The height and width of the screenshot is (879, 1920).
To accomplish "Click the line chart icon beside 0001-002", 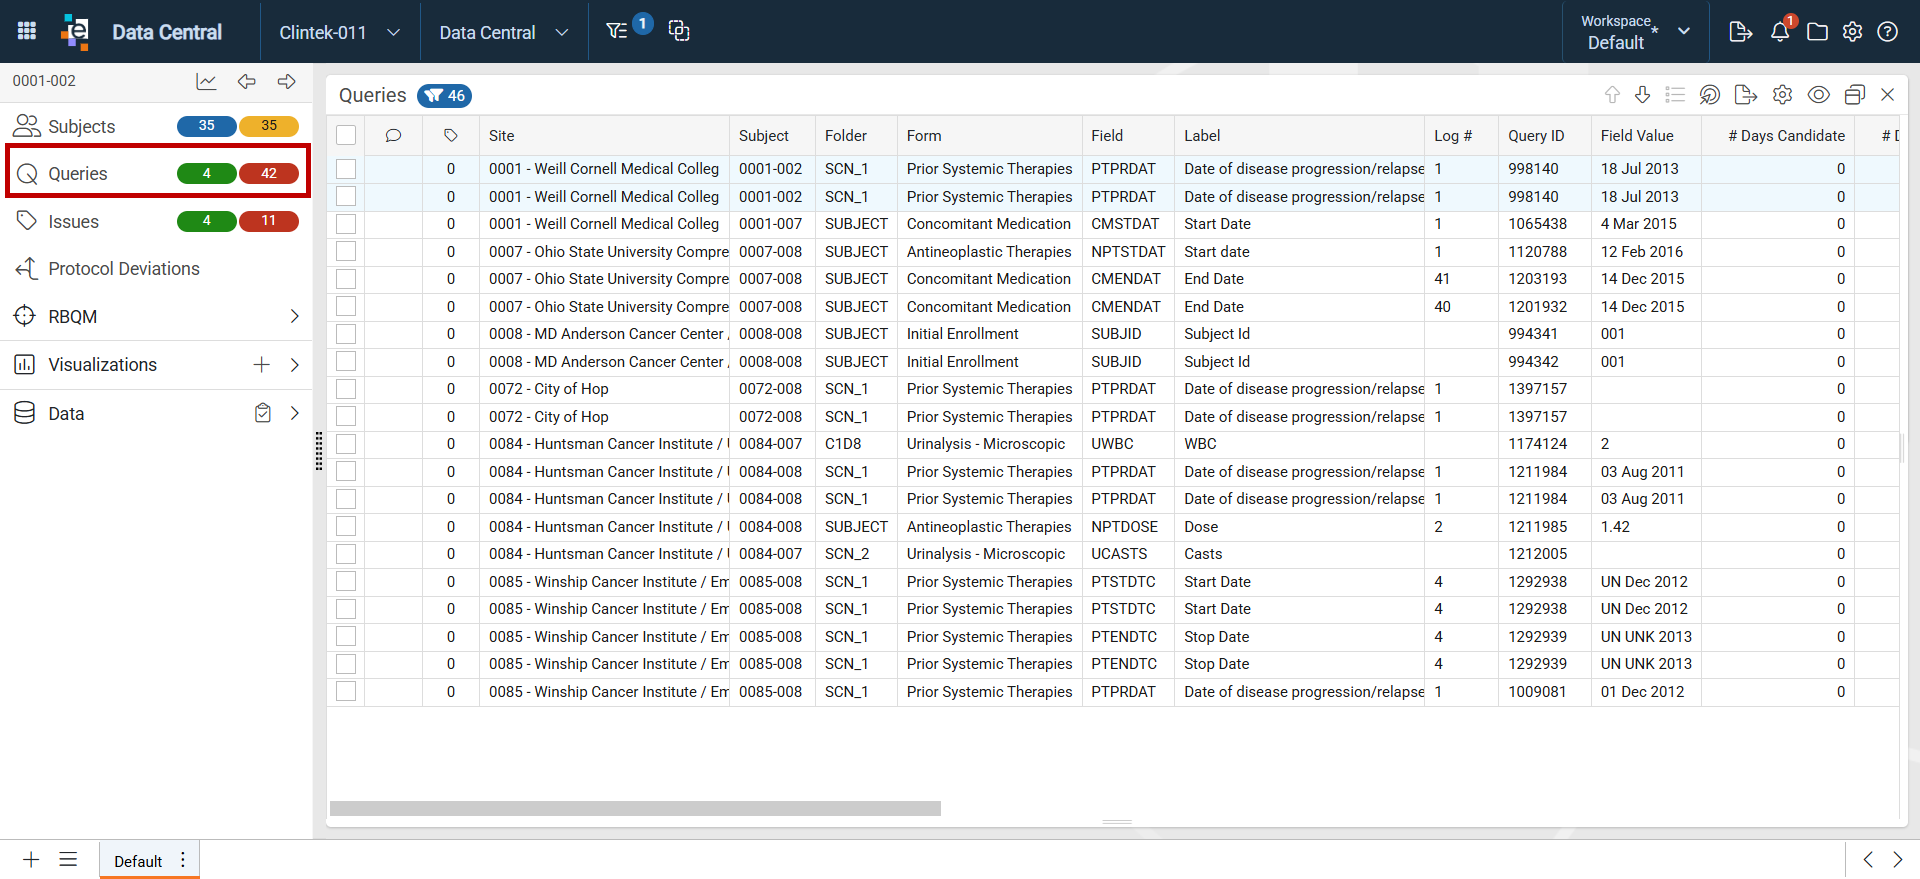I will click(206, 82).
